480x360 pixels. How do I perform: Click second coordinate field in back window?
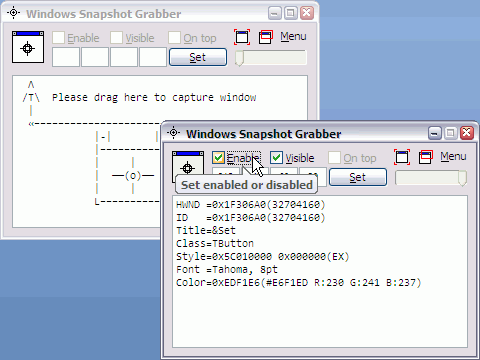point(95,57)
